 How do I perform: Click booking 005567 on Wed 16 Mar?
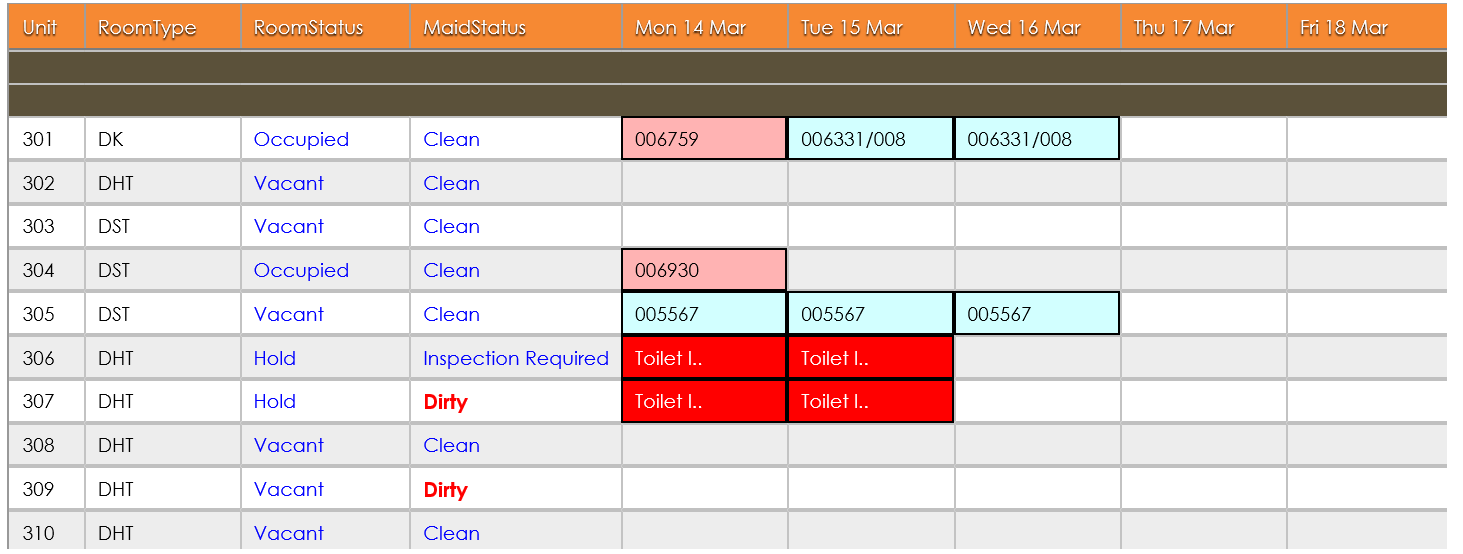click(x=1036, y=314)
